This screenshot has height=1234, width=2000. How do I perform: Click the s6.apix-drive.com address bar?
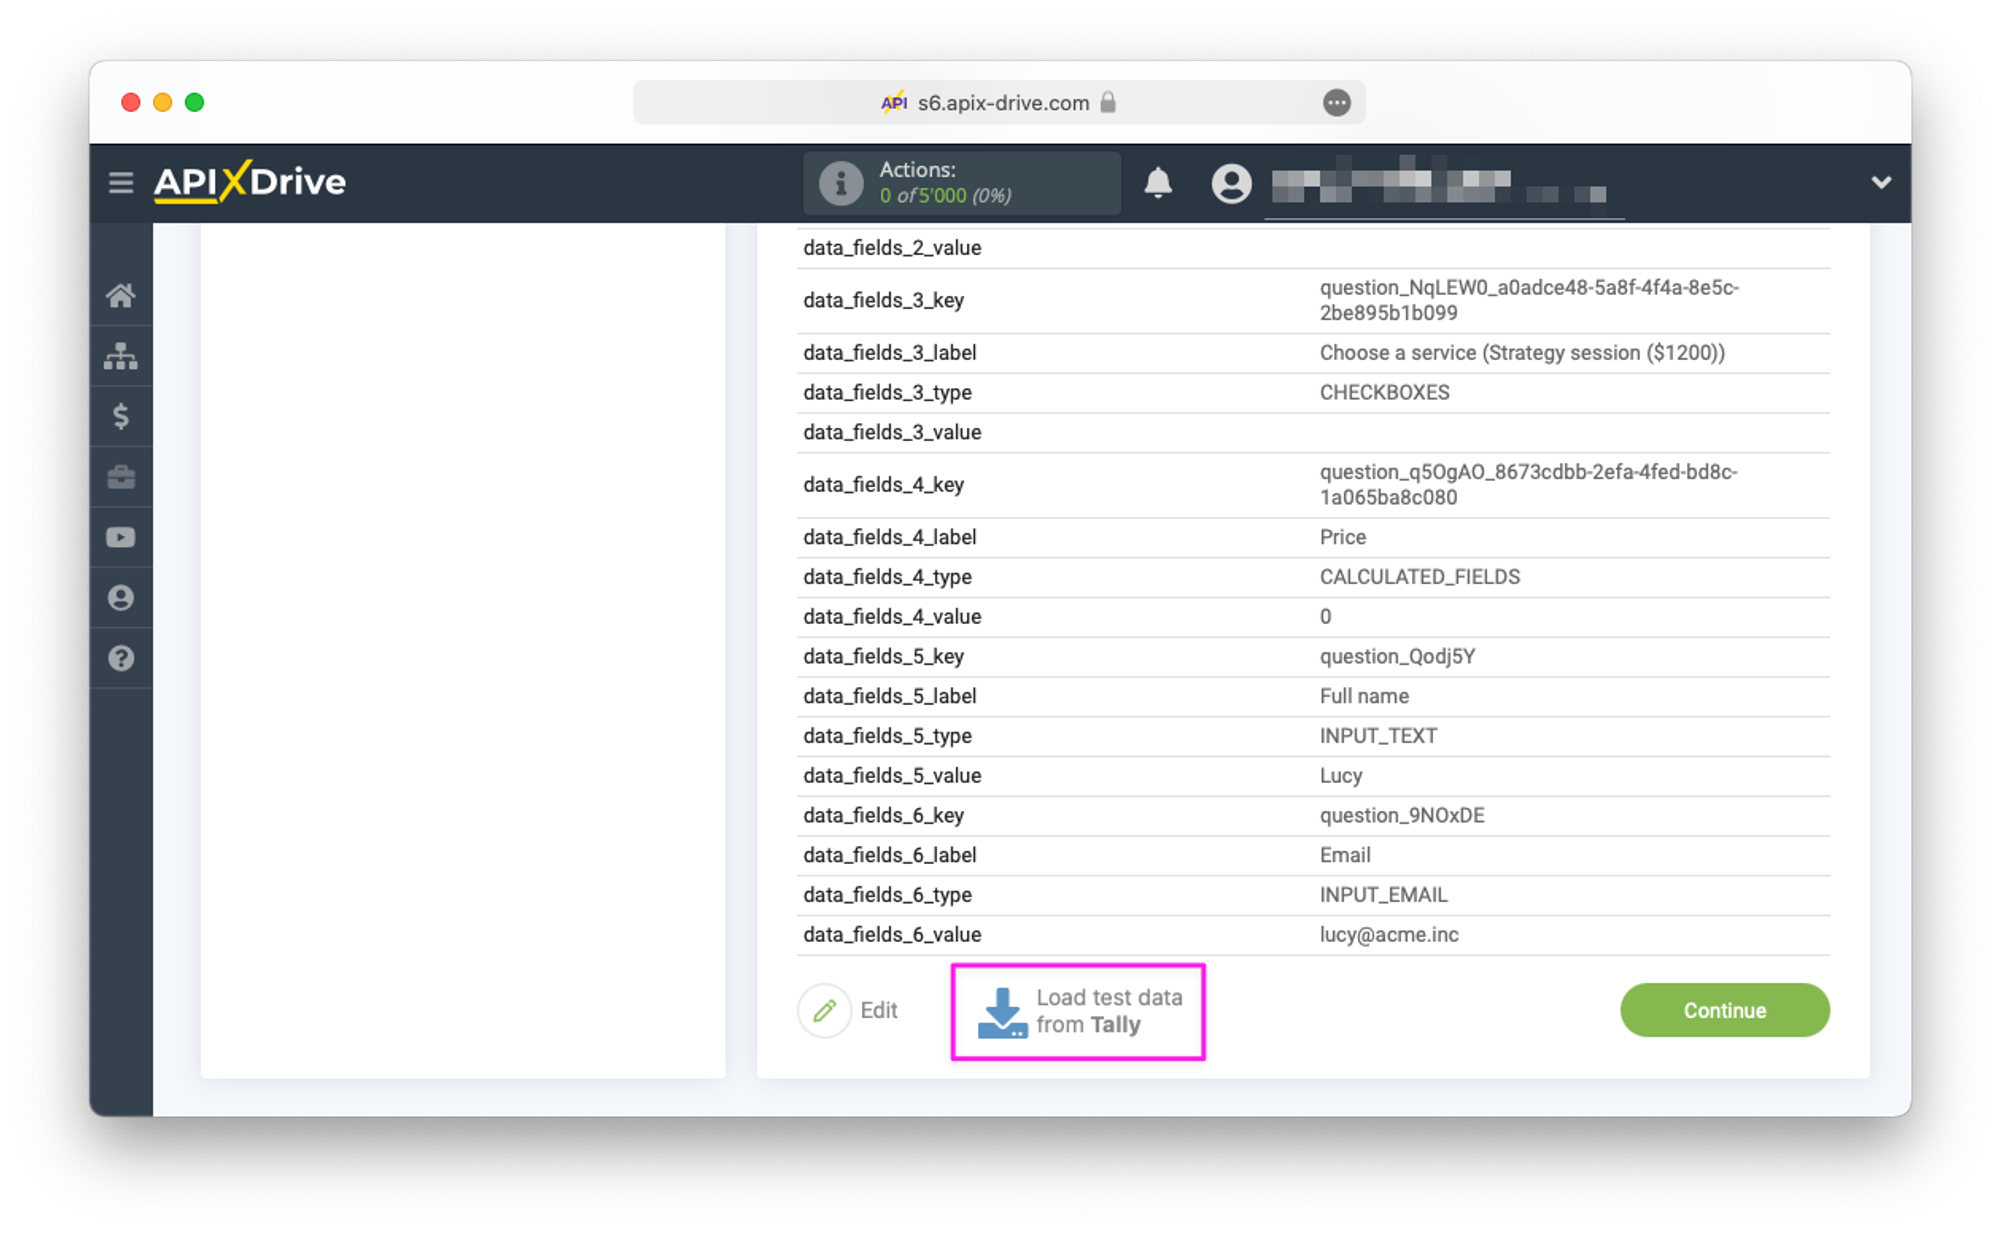[999, 103]
